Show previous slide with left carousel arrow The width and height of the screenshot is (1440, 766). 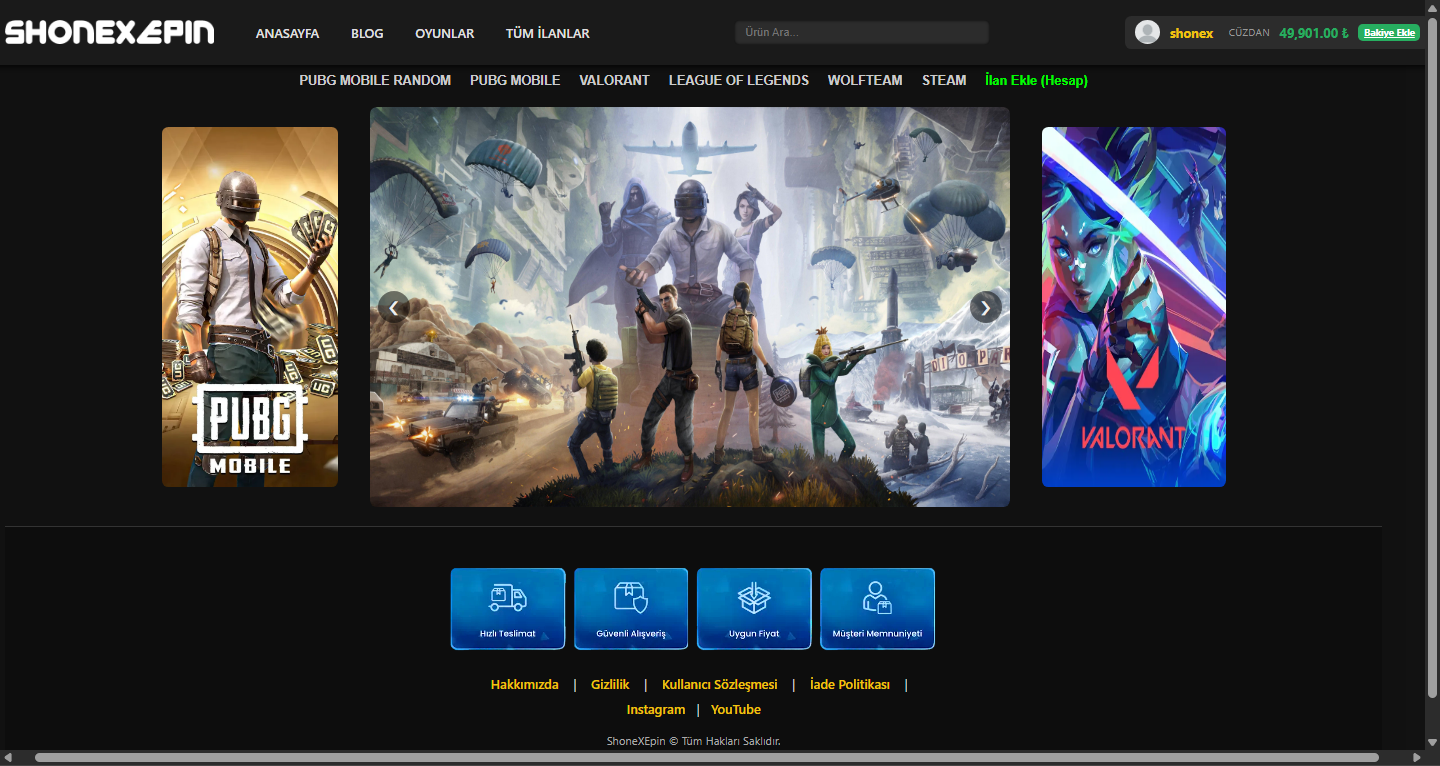pos(394,307)
